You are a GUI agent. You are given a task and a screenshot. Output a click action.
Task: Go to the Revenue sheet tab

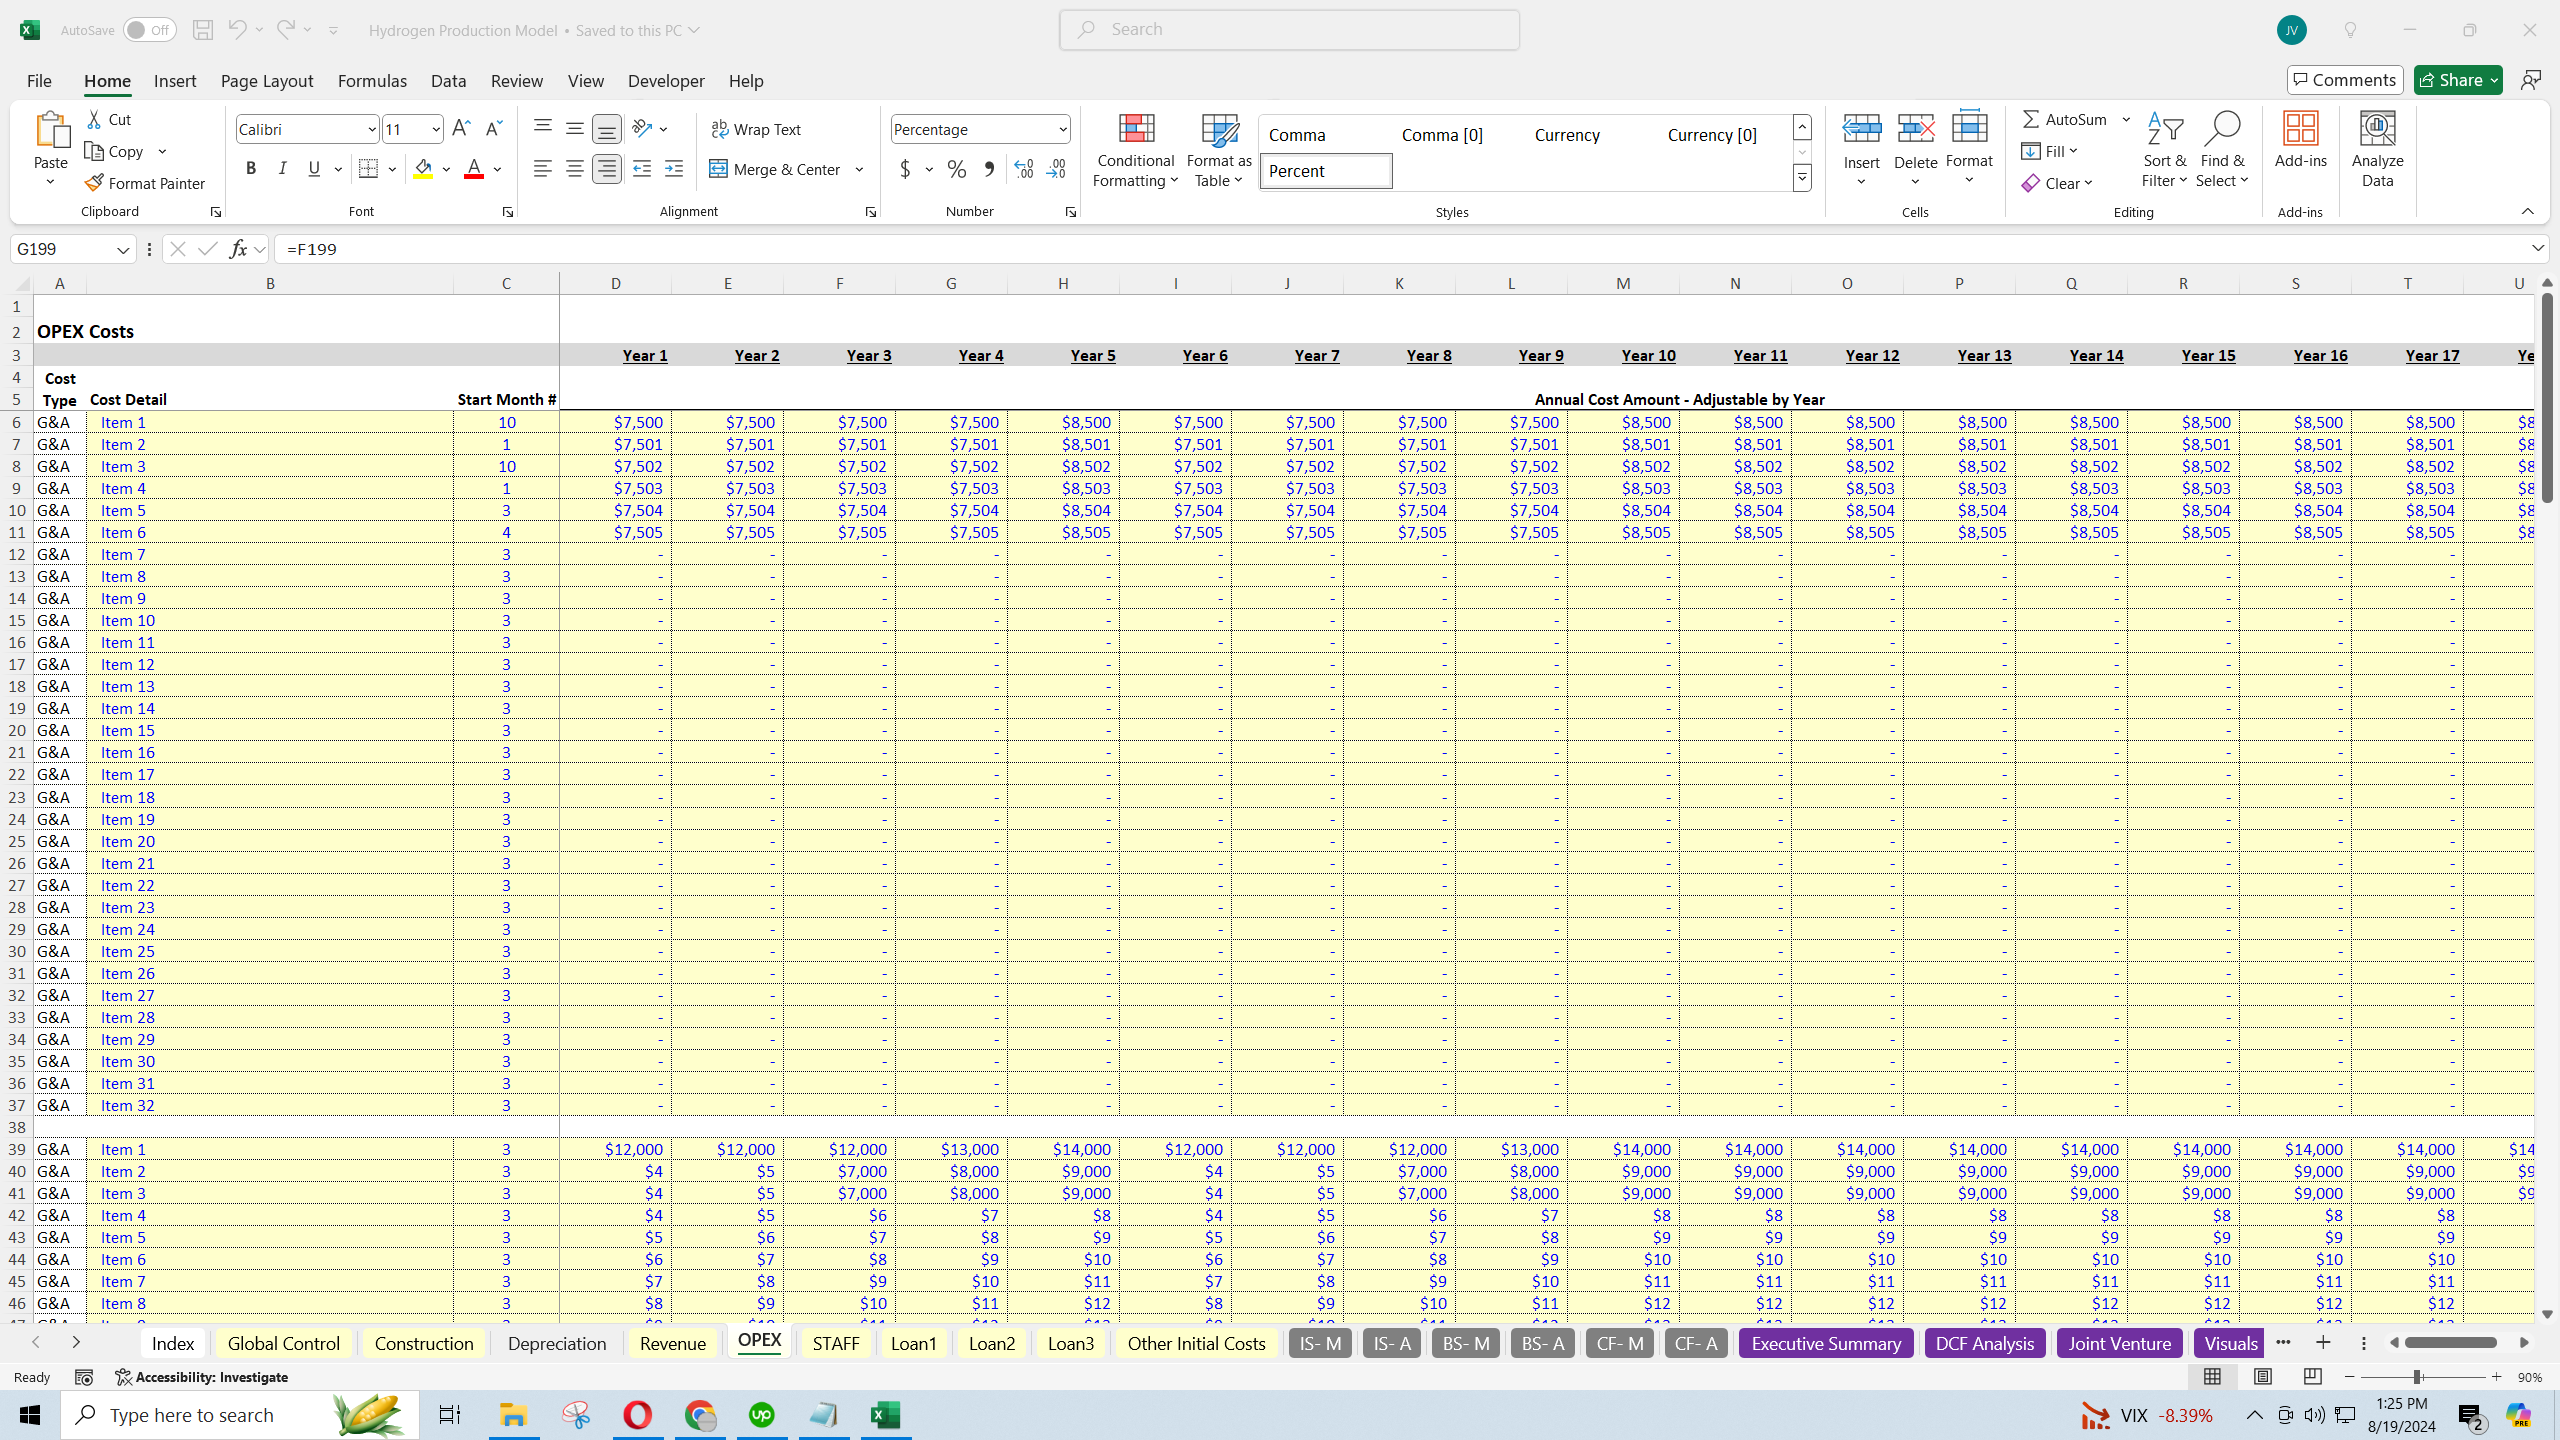(672, 1343)
